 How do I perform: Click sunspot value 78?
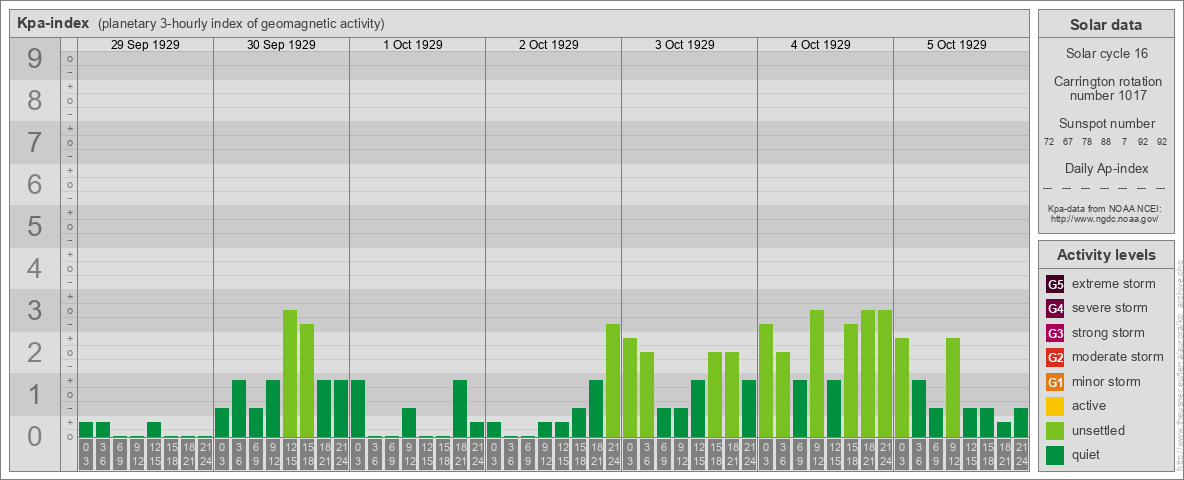pos(1087,141)
